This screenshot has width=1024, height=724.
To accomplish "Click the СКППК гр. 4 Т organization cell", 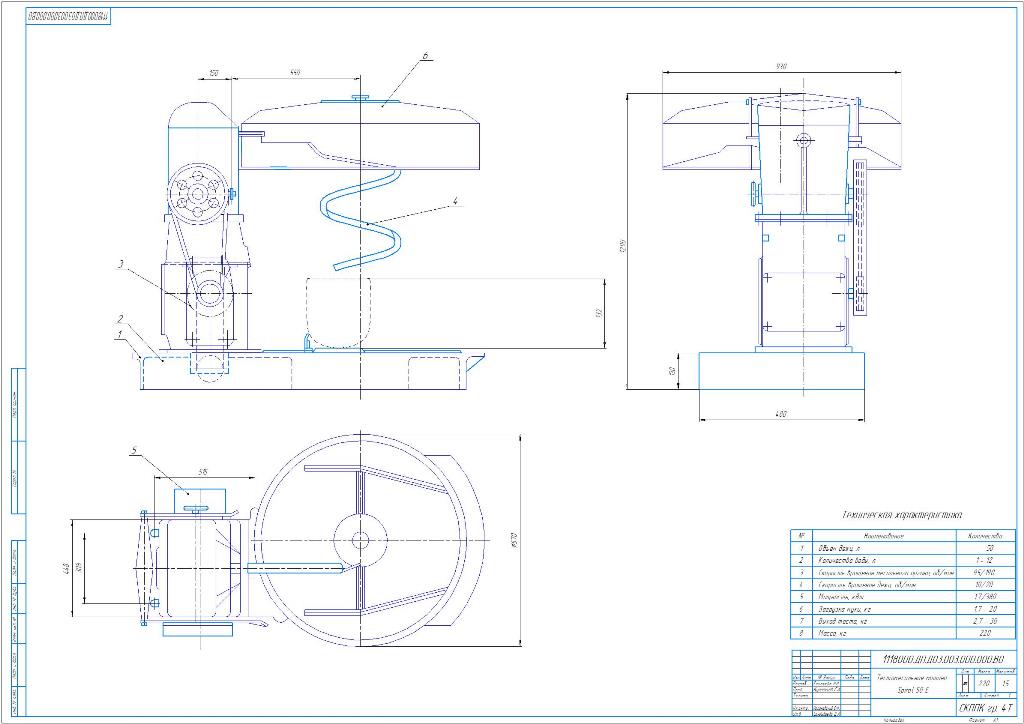I will [x=988, y=707].
